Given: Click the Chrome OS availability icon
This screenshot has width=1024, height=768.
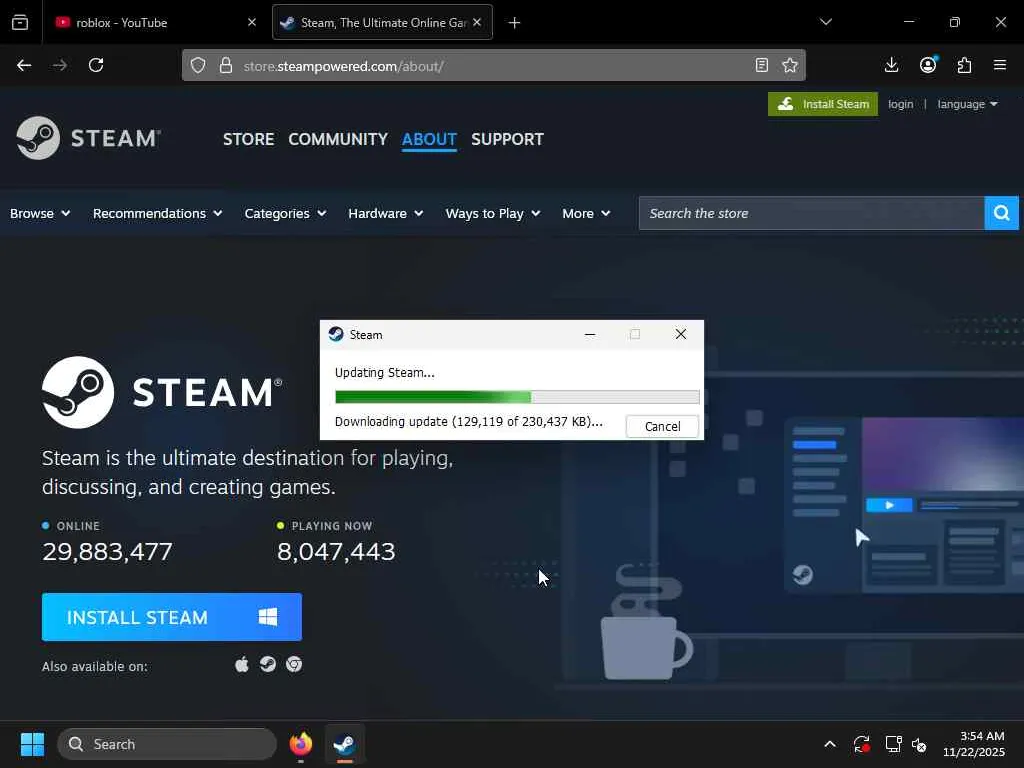Looking at the screenshot, I should coord(294,664).
